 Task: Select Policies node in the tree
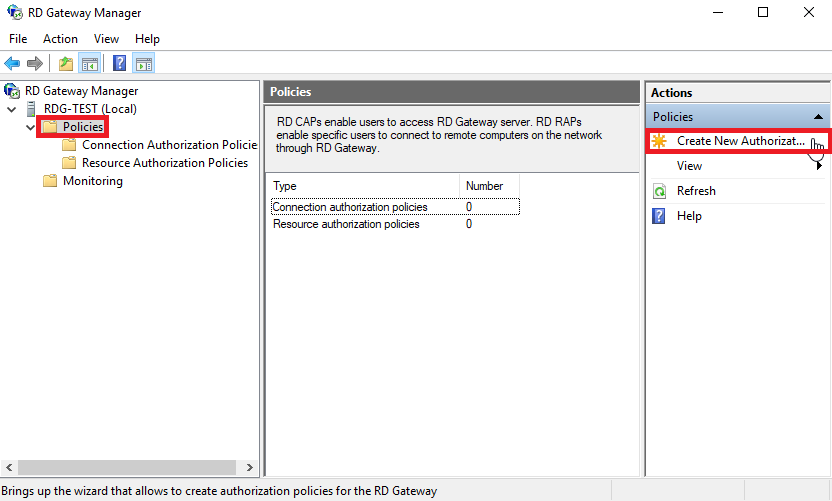83,127
